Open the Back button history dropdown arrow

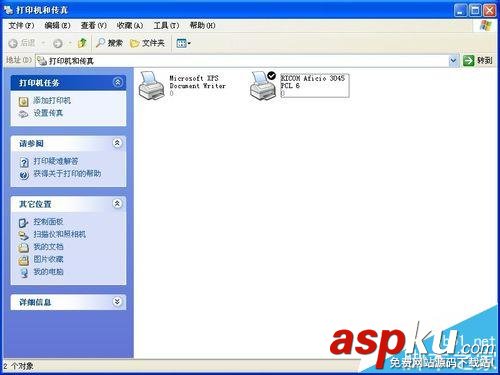point(43,43)
